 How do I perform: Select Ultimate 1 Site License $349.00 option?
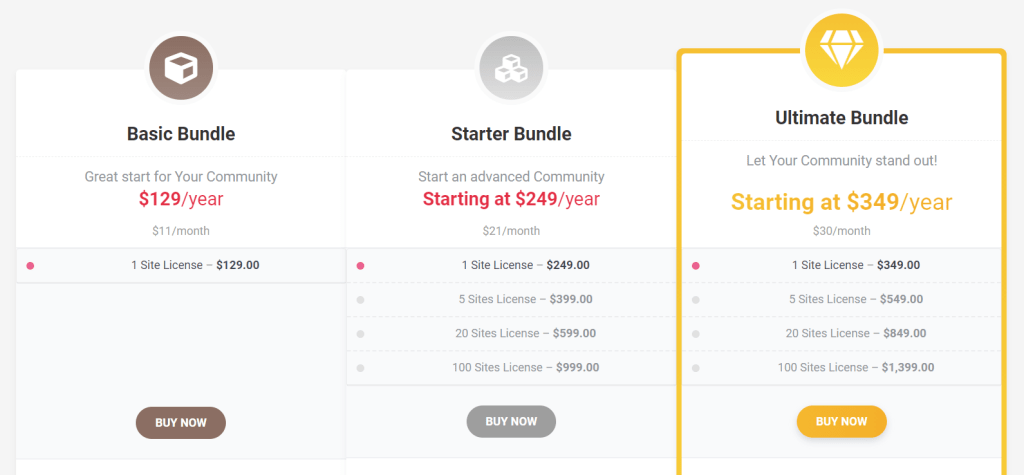842,265
